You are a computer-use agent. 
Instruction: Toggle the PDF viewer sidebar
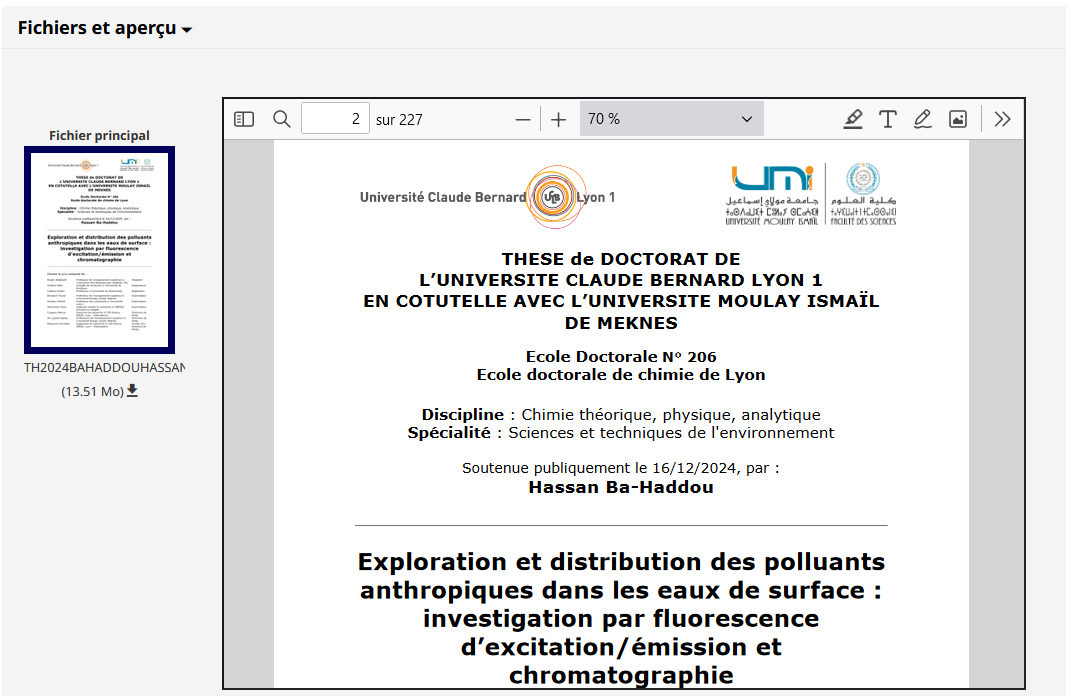(x=244, y=120)
